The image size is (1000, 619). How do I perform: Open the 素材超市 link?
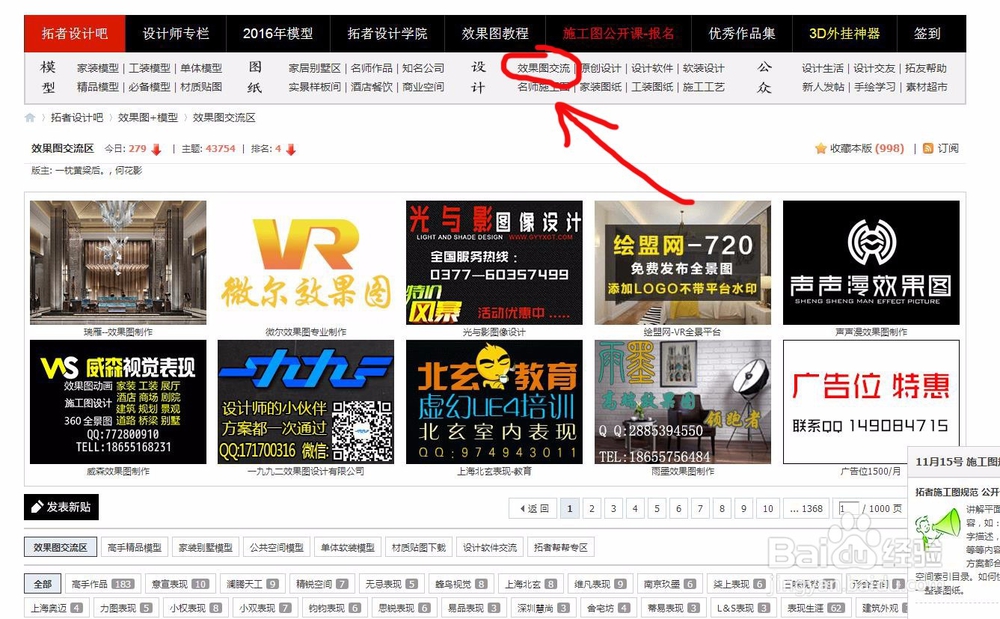click(x=926, y=89)
